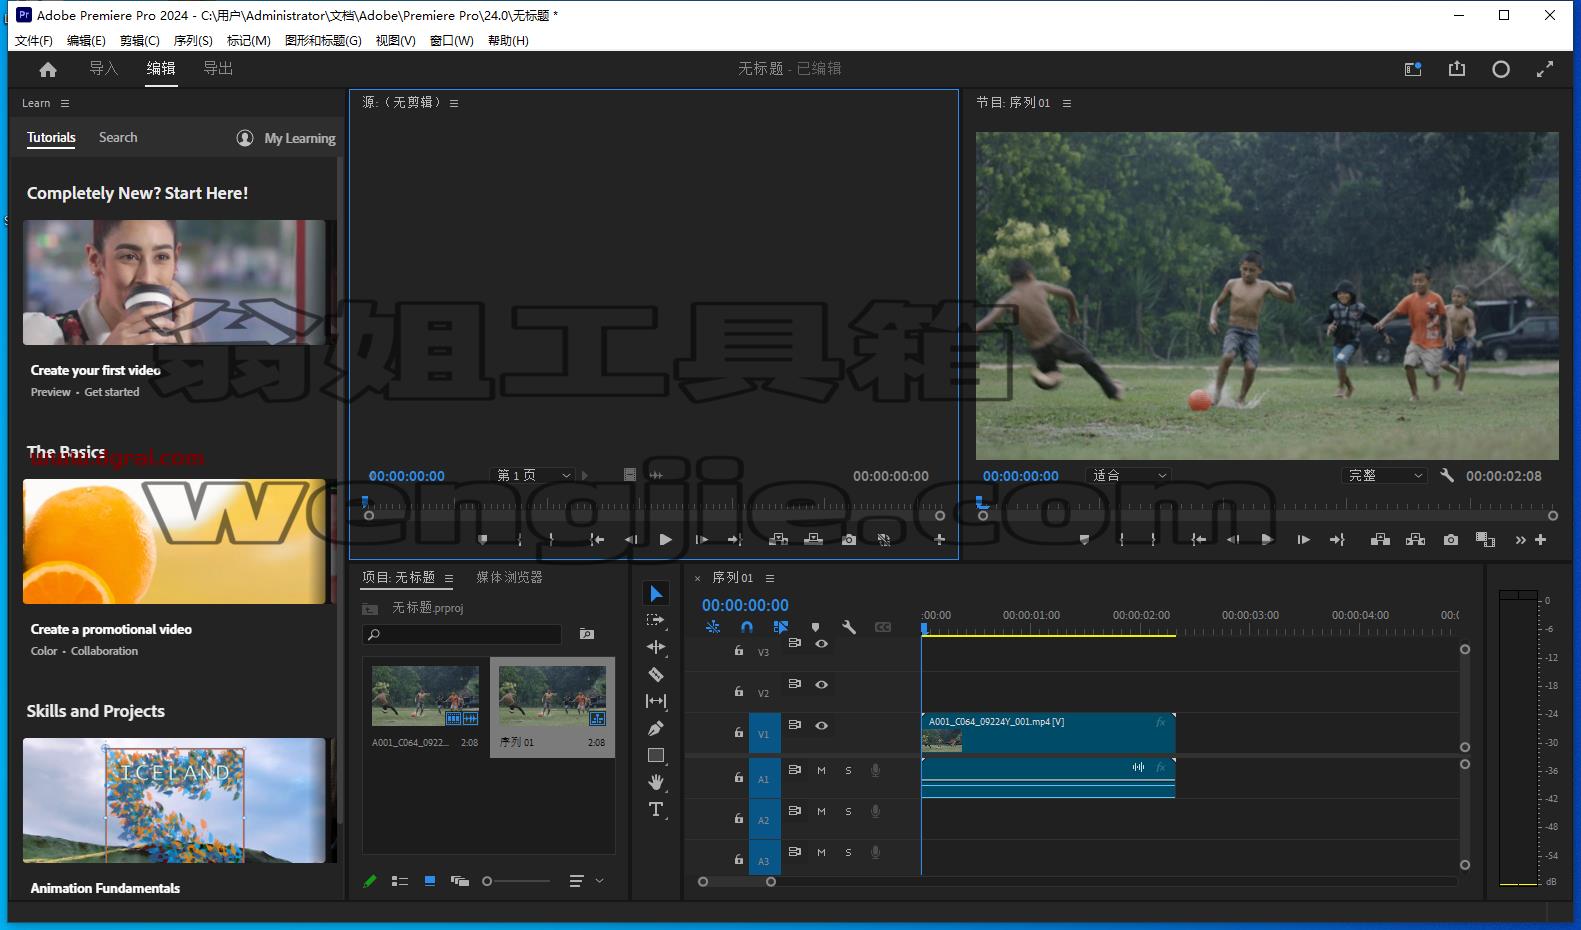Expand the 第1页 page dropdown in Source monitor
Image resolution: width=1581 pixels, height=930 pixels.
534,476
